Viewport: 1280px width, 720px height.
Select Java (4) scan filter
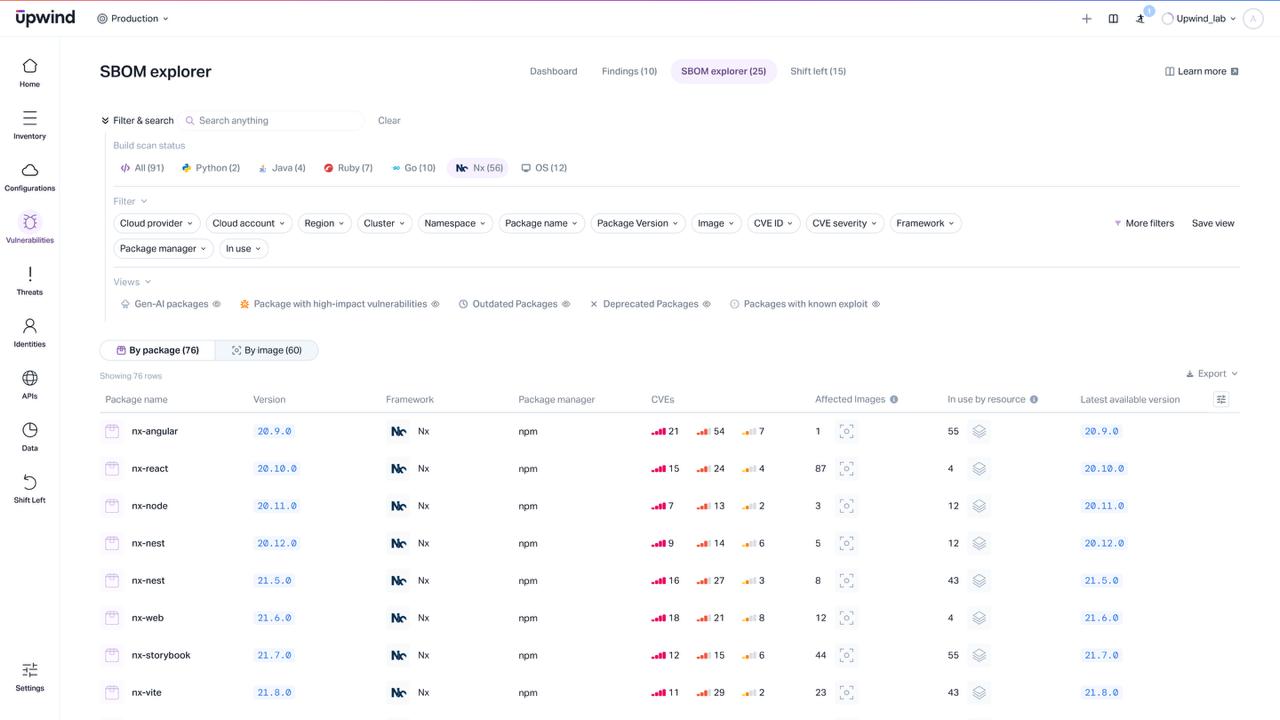[282, 168]
